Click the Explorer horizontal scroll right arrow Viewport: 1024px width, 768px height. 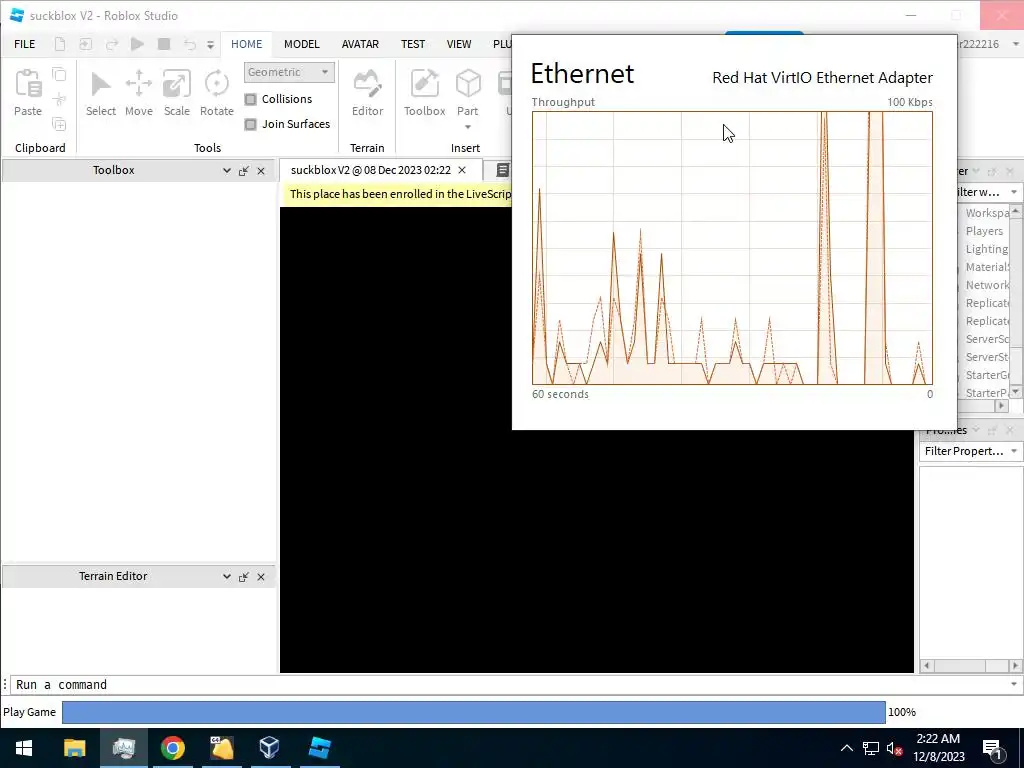[x=1002, y=406]
